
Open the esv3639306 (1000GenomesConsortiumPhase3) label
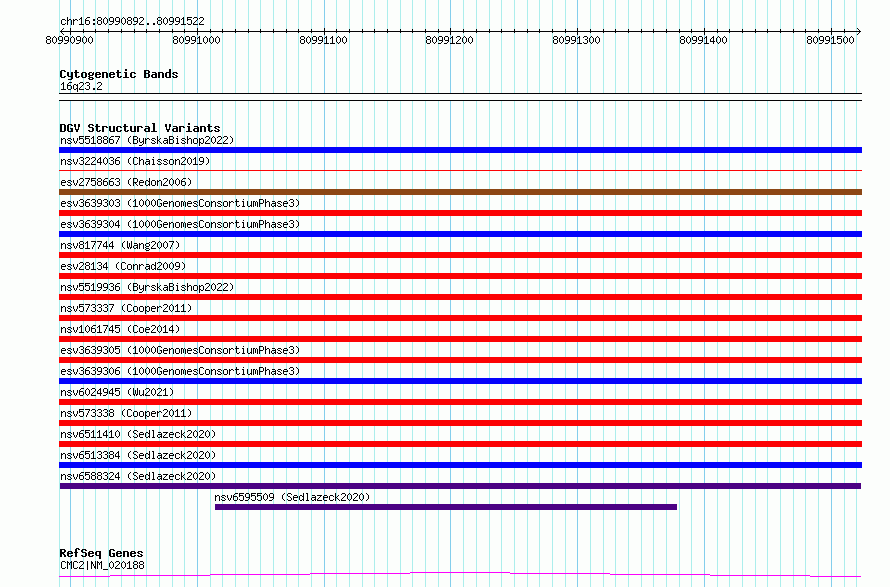180,371
